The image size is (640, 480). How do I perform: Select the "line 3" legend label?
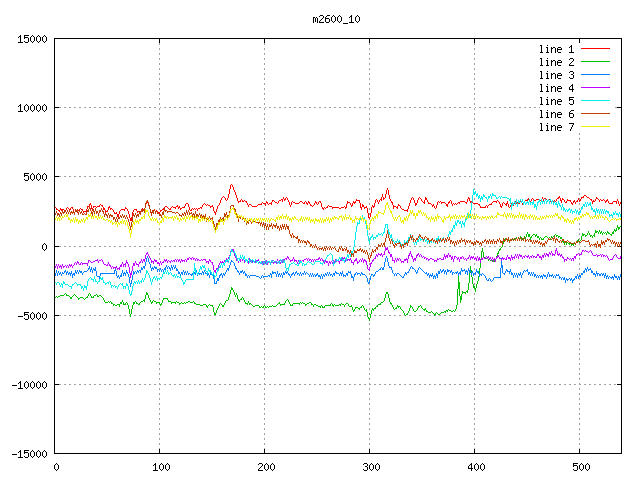[557, 75]
